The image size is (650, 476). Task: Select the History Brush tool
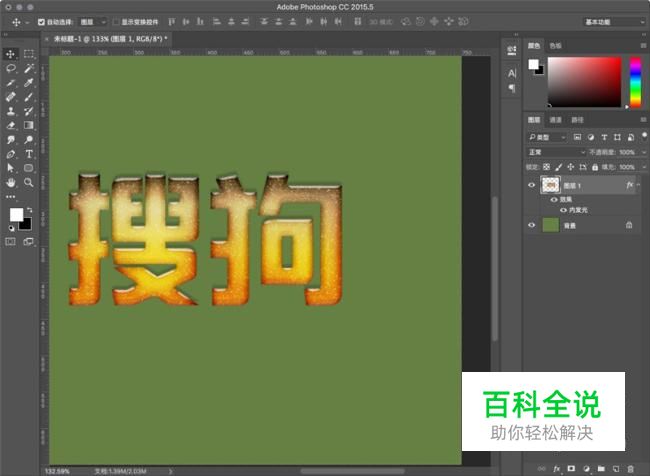coord(29,111)
